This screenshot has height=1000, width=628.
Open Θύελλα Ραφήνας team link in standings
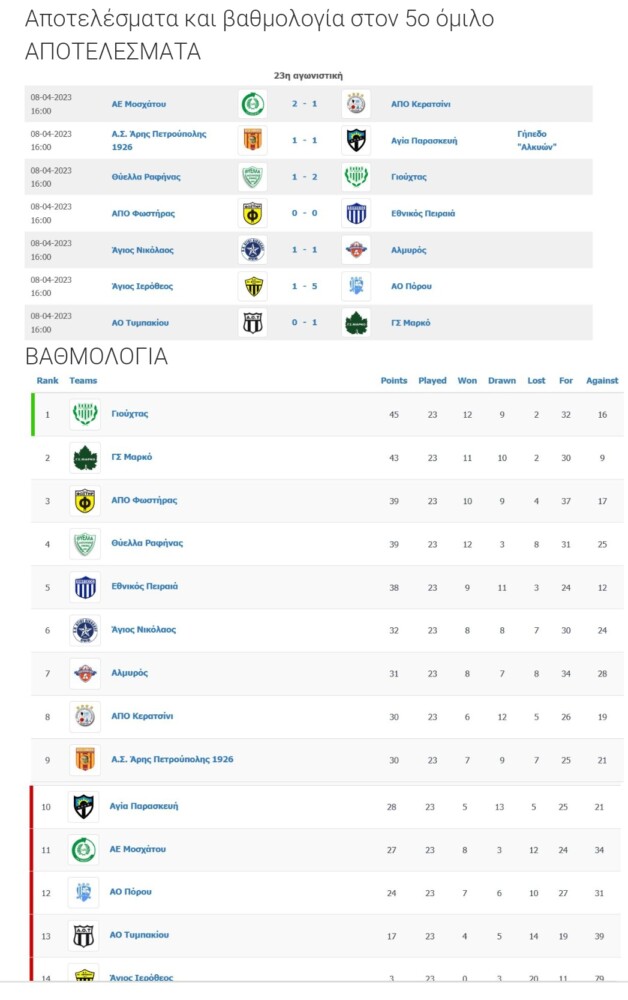[x=147, y=543]
